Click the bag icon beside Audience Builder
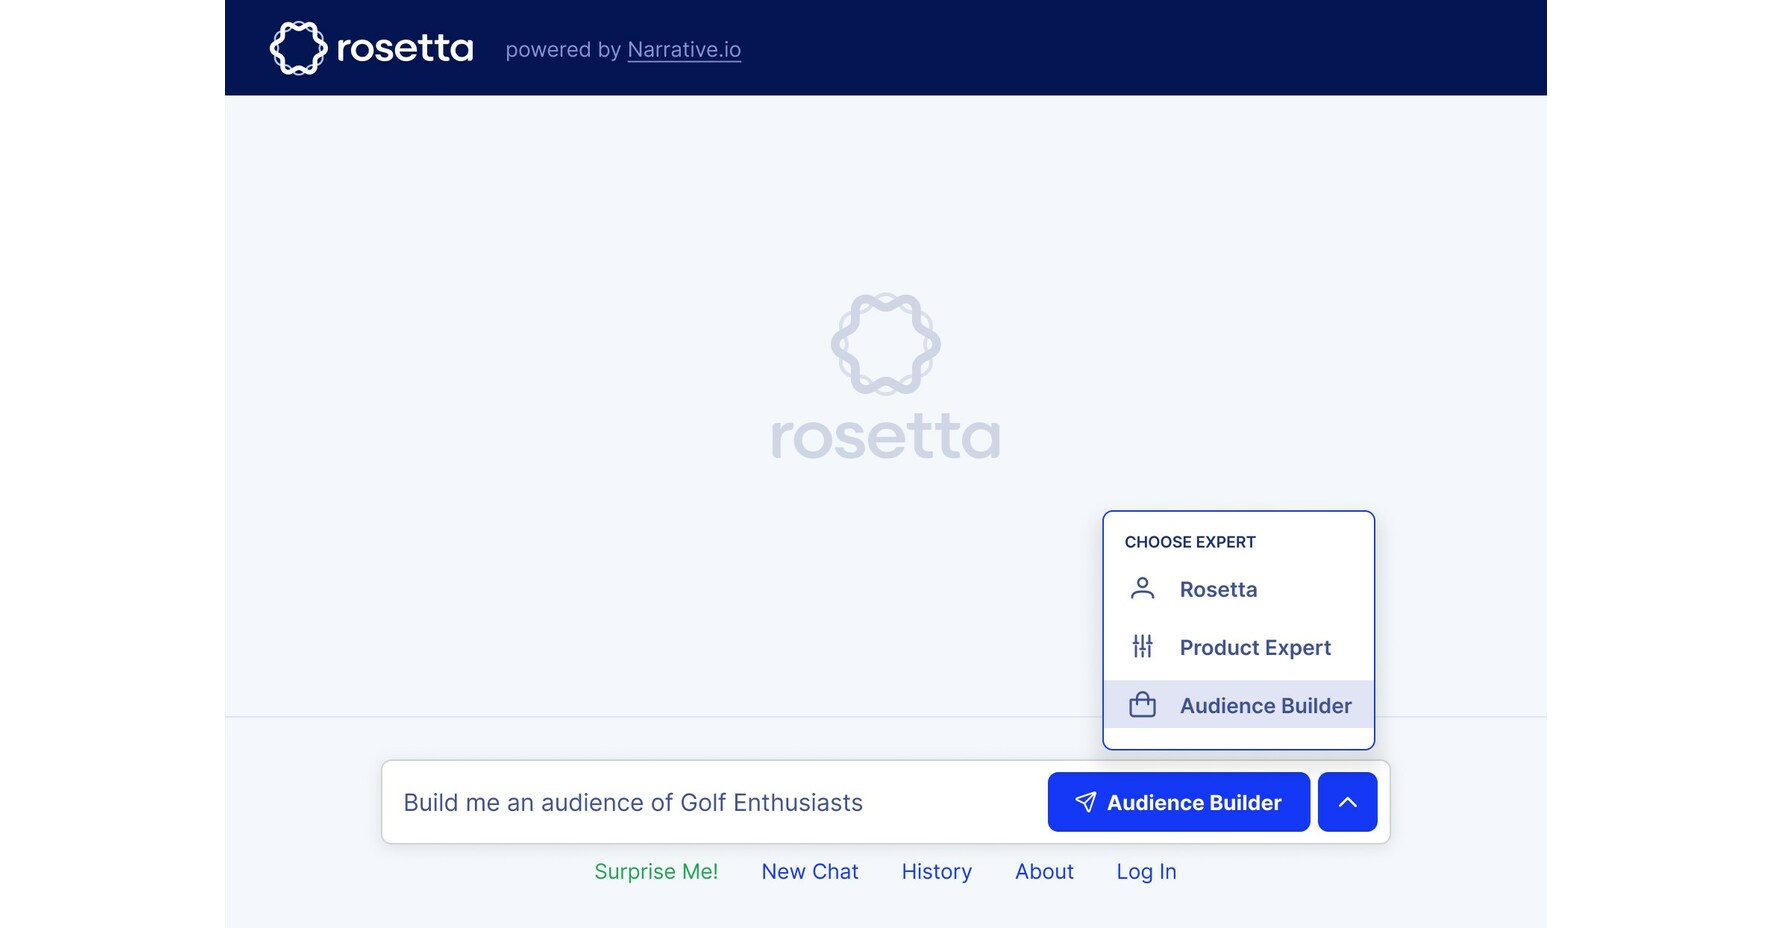 click(1142, 705)
